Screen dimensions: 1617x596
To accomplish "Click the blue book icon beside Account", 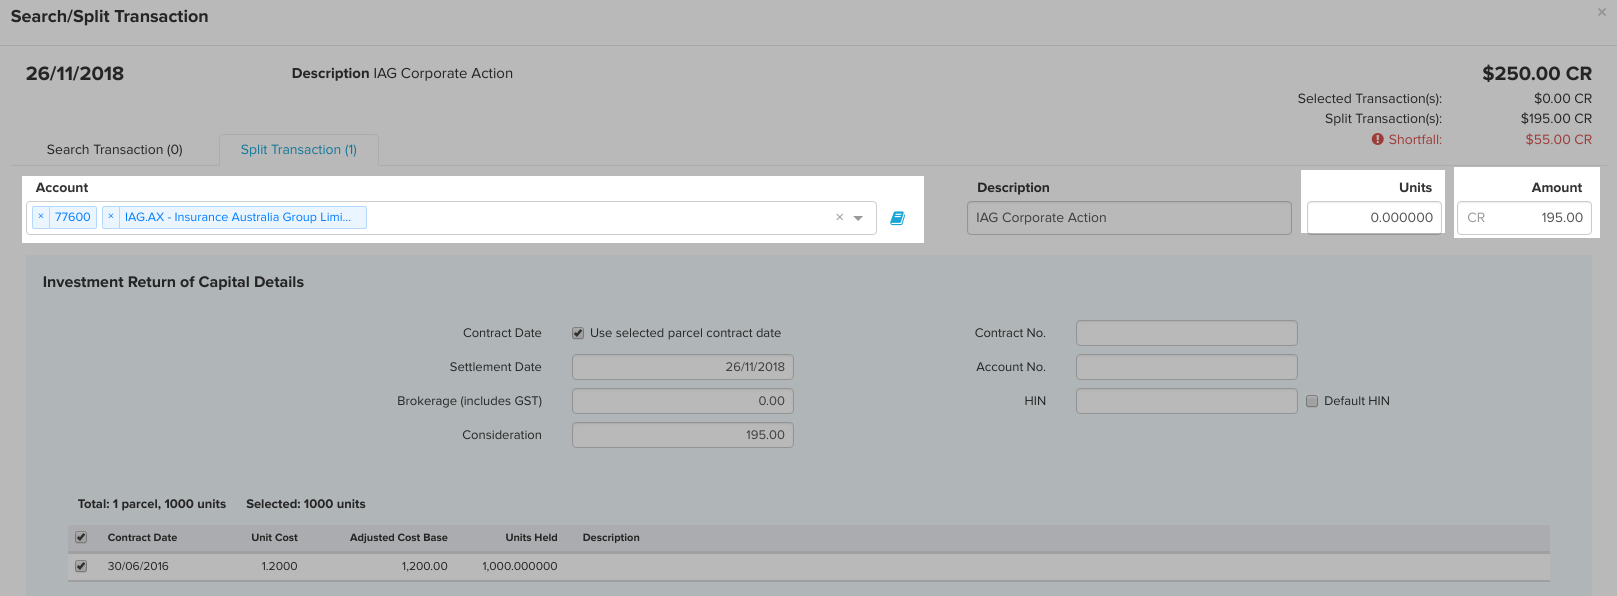I will coord(897,218).
